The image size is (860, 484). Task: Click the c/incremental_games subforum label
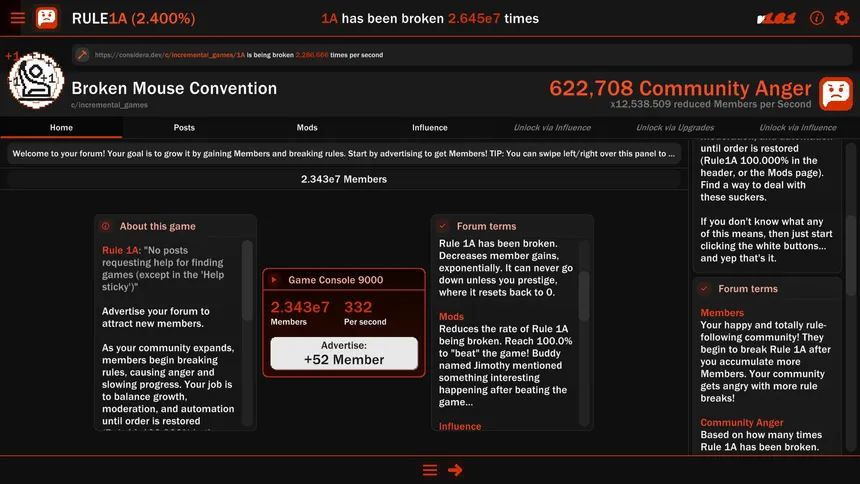pos(109,105)
